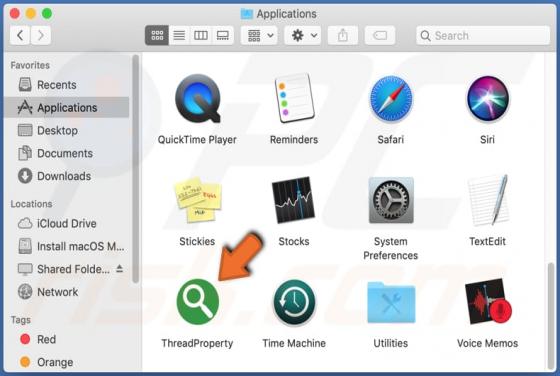Launch Safari from Applications

(x=390, y=99)
